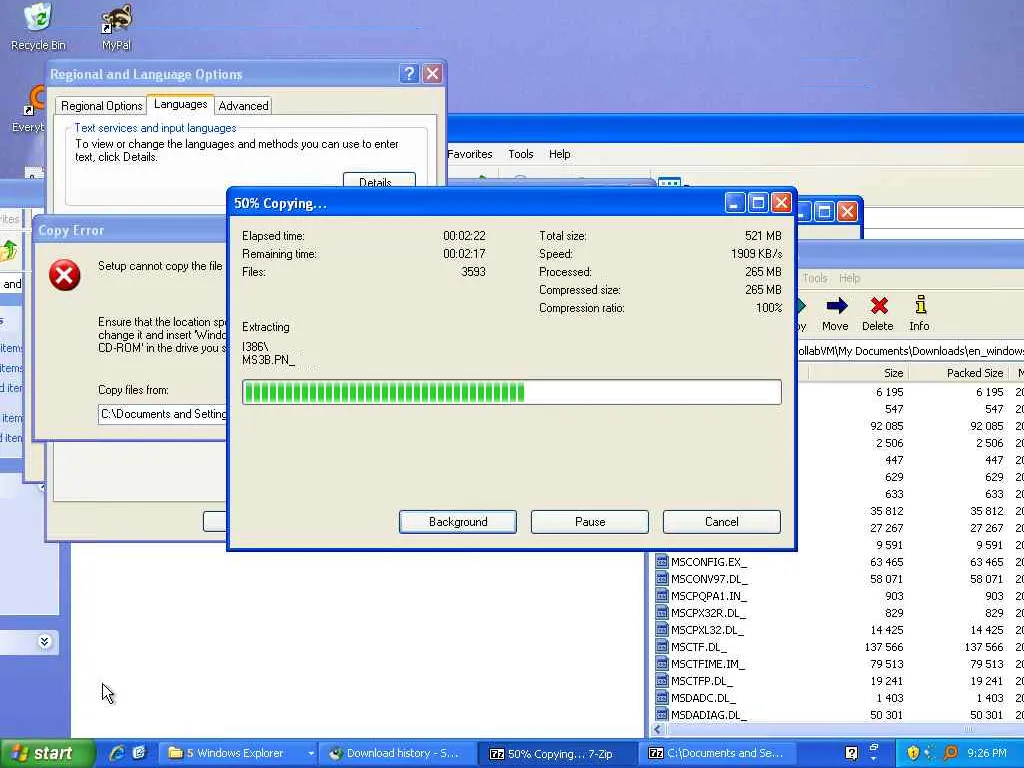This screenshot has width=1024, height=768.
Task: Launch Internet Explorer from Quick Launch
Action: coord(117,753)
